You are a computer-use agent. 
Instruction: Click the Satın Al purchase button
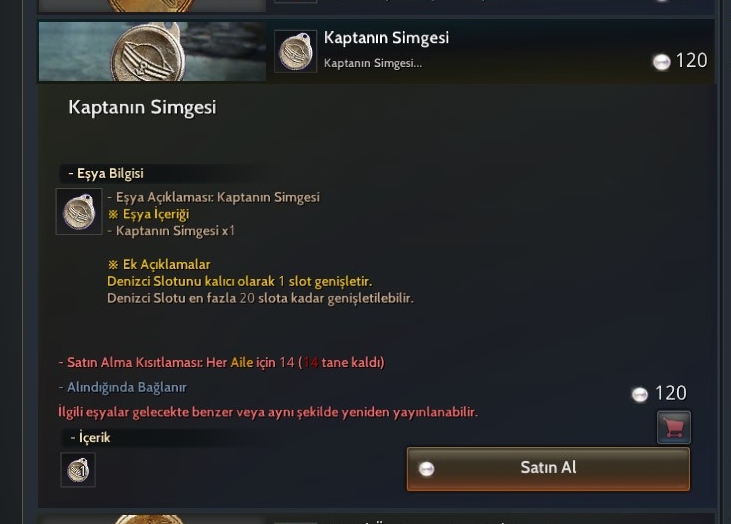click(x=548, y=469)
